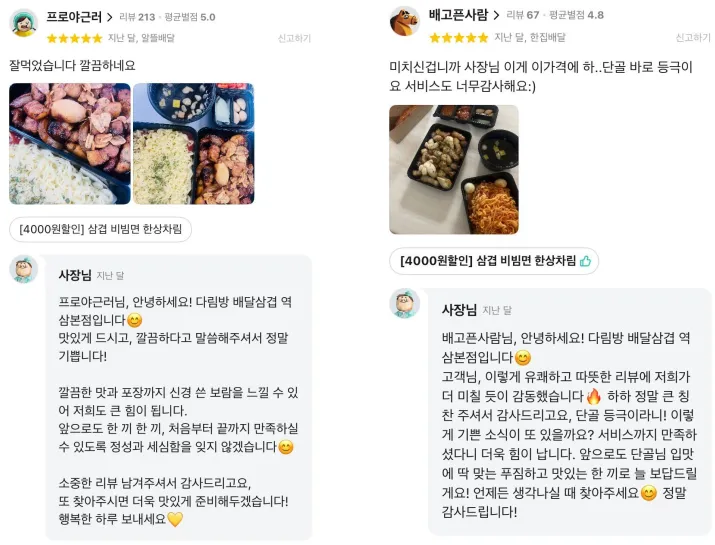Open 배고픈사람 horse profile avatar
The image size is (715, 545).
[x=404, y=21]
